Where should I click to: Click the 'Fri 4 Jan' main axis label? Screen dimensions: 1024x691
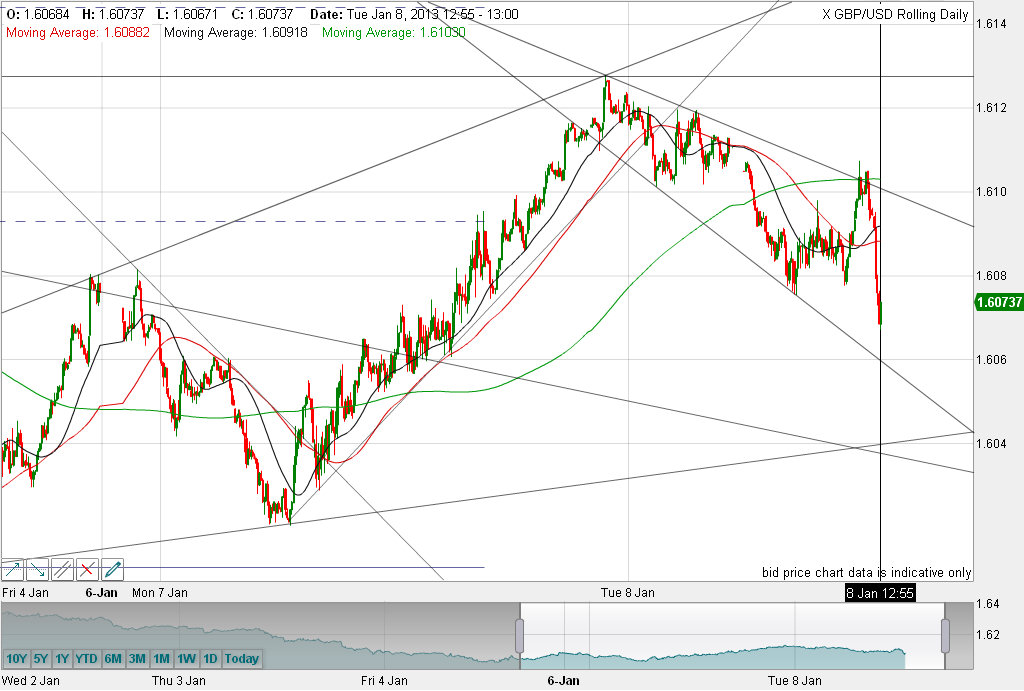click(25, 592)
